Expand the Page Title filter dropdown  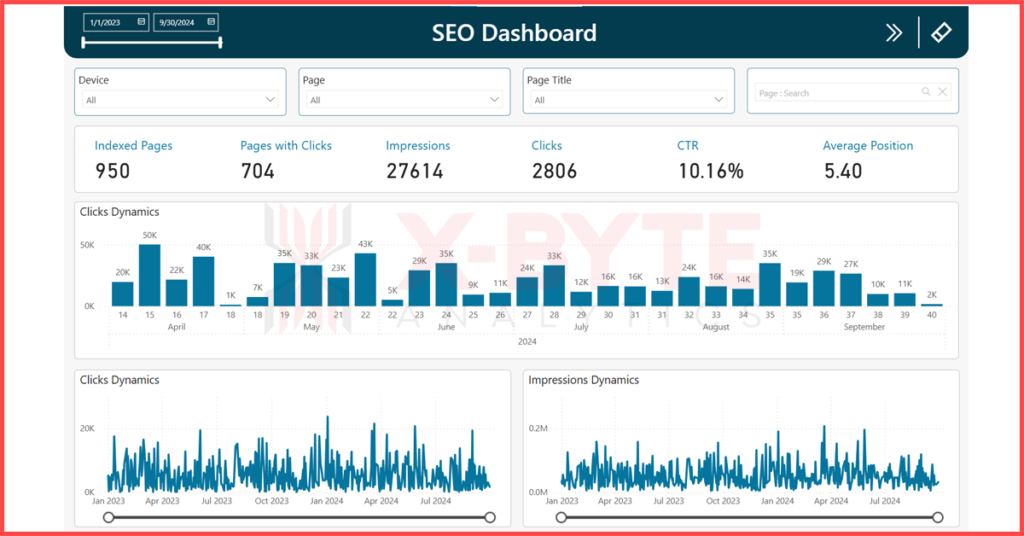coord(718,100)
